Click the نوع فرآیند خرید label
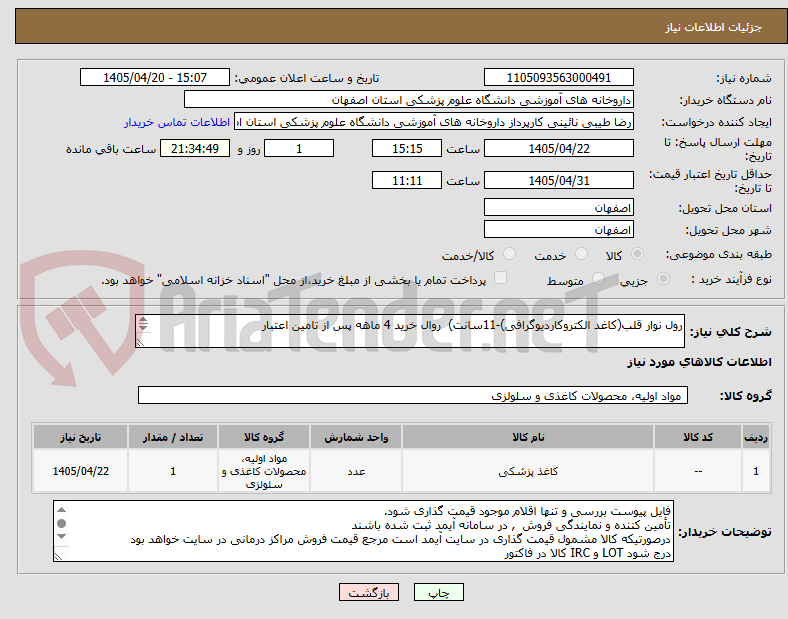 tap(731, 279)
